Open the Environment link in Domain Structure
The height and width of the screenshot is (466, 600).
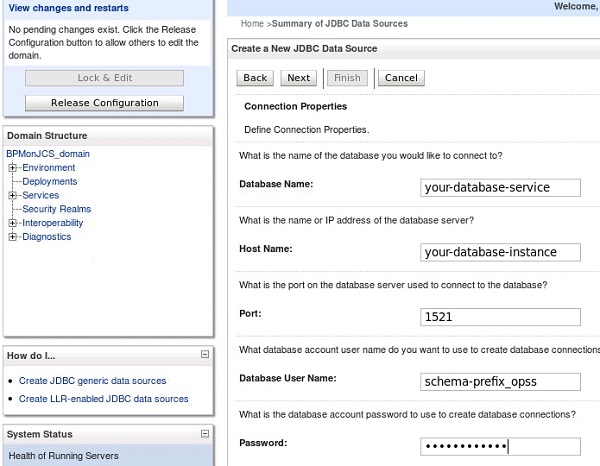pyautogui.click(x=49, y=168)
